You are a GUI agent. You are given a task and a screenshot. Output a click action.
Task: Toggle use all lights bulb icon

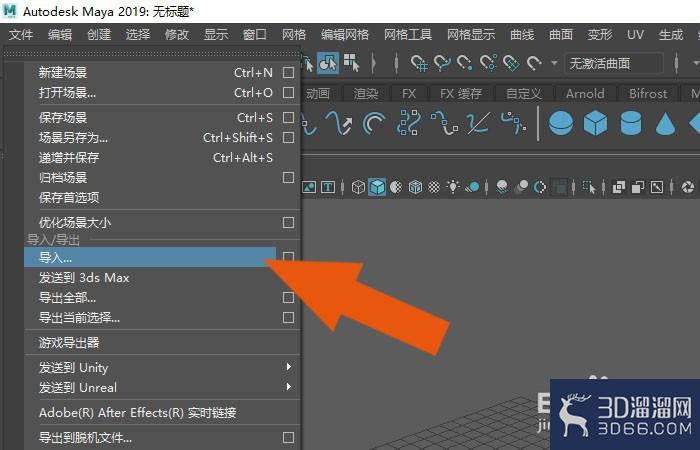[453, 187]
